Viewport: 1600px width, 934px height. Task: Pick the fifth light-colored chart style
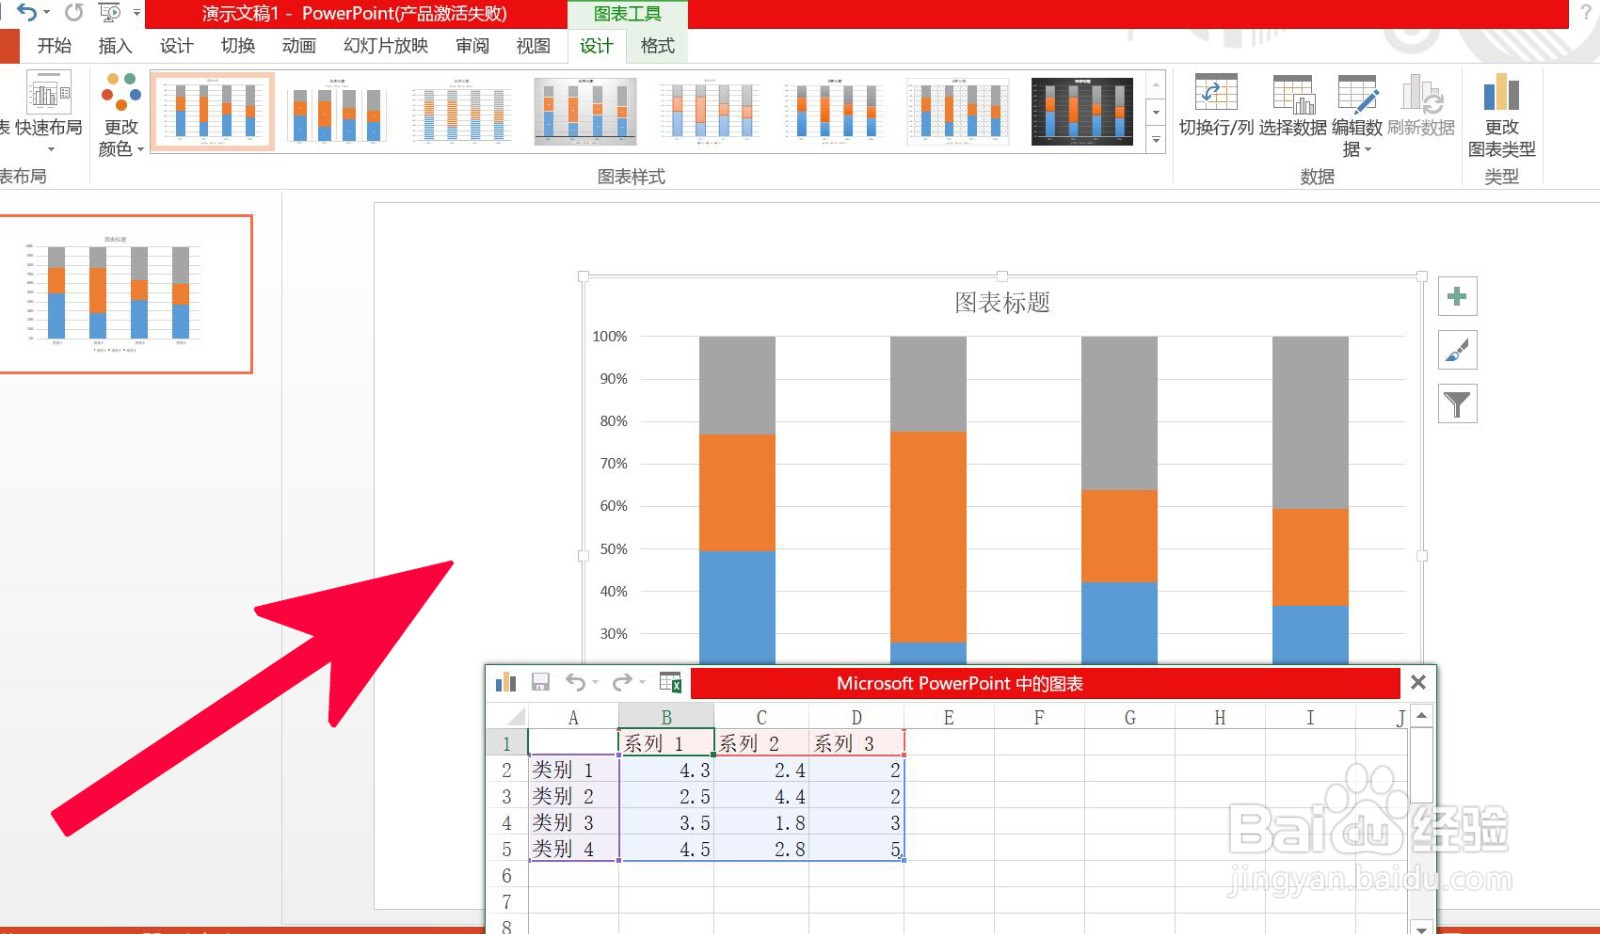tap(709, 111)
